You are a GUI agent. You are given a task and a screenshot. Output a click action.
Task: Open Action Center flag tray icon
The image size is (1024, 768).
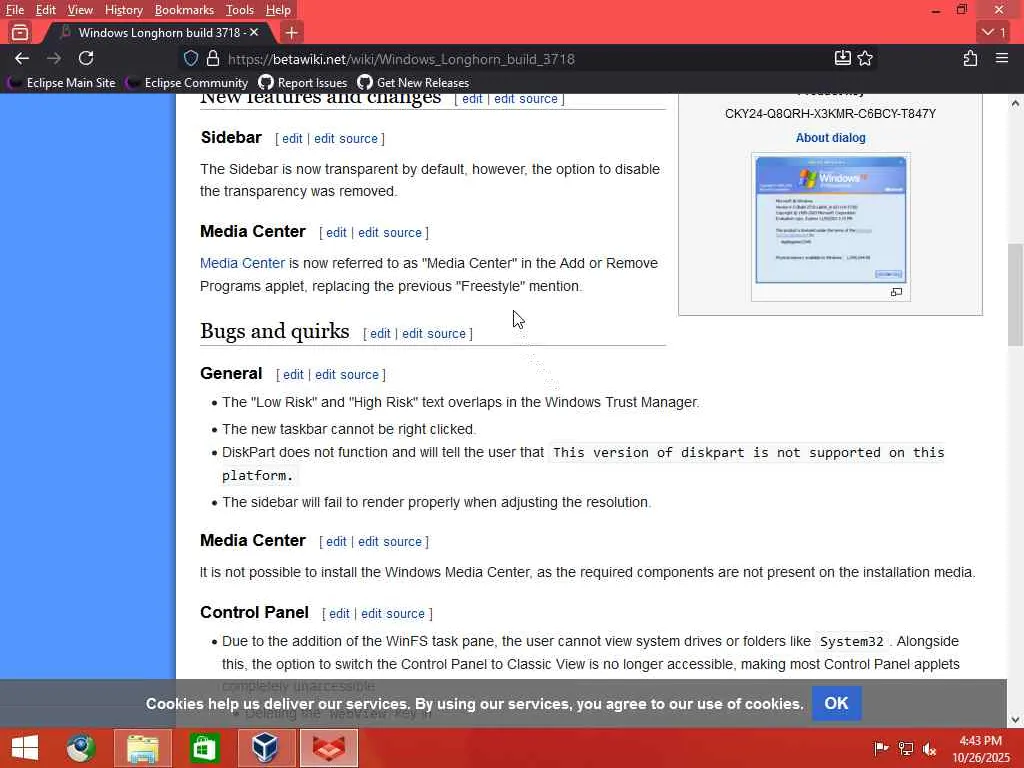click(x=881, y=748)
